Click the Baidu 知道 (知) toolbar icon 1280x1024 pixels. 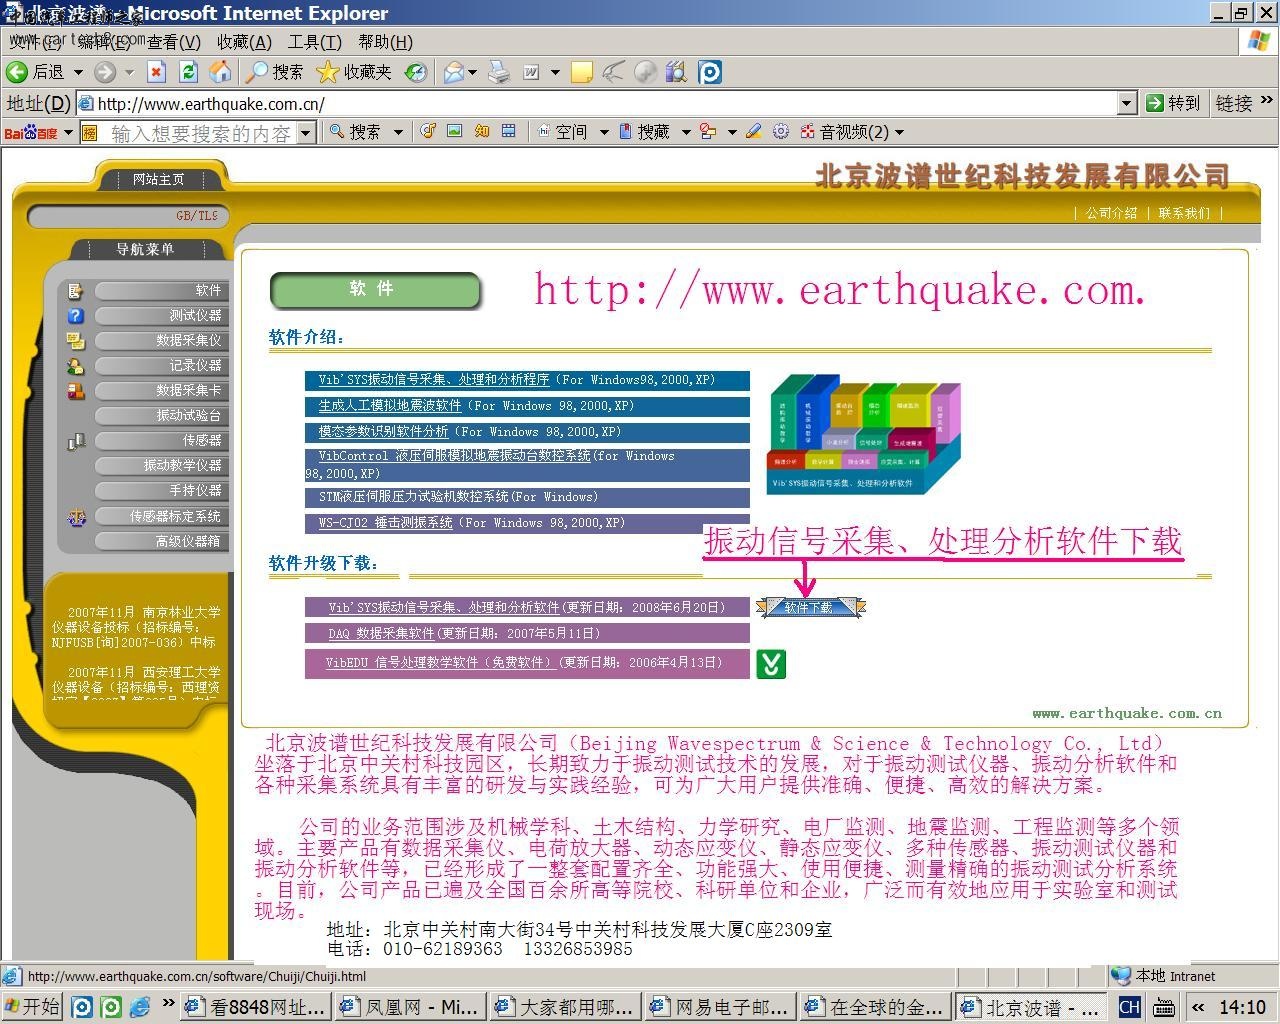482,131
